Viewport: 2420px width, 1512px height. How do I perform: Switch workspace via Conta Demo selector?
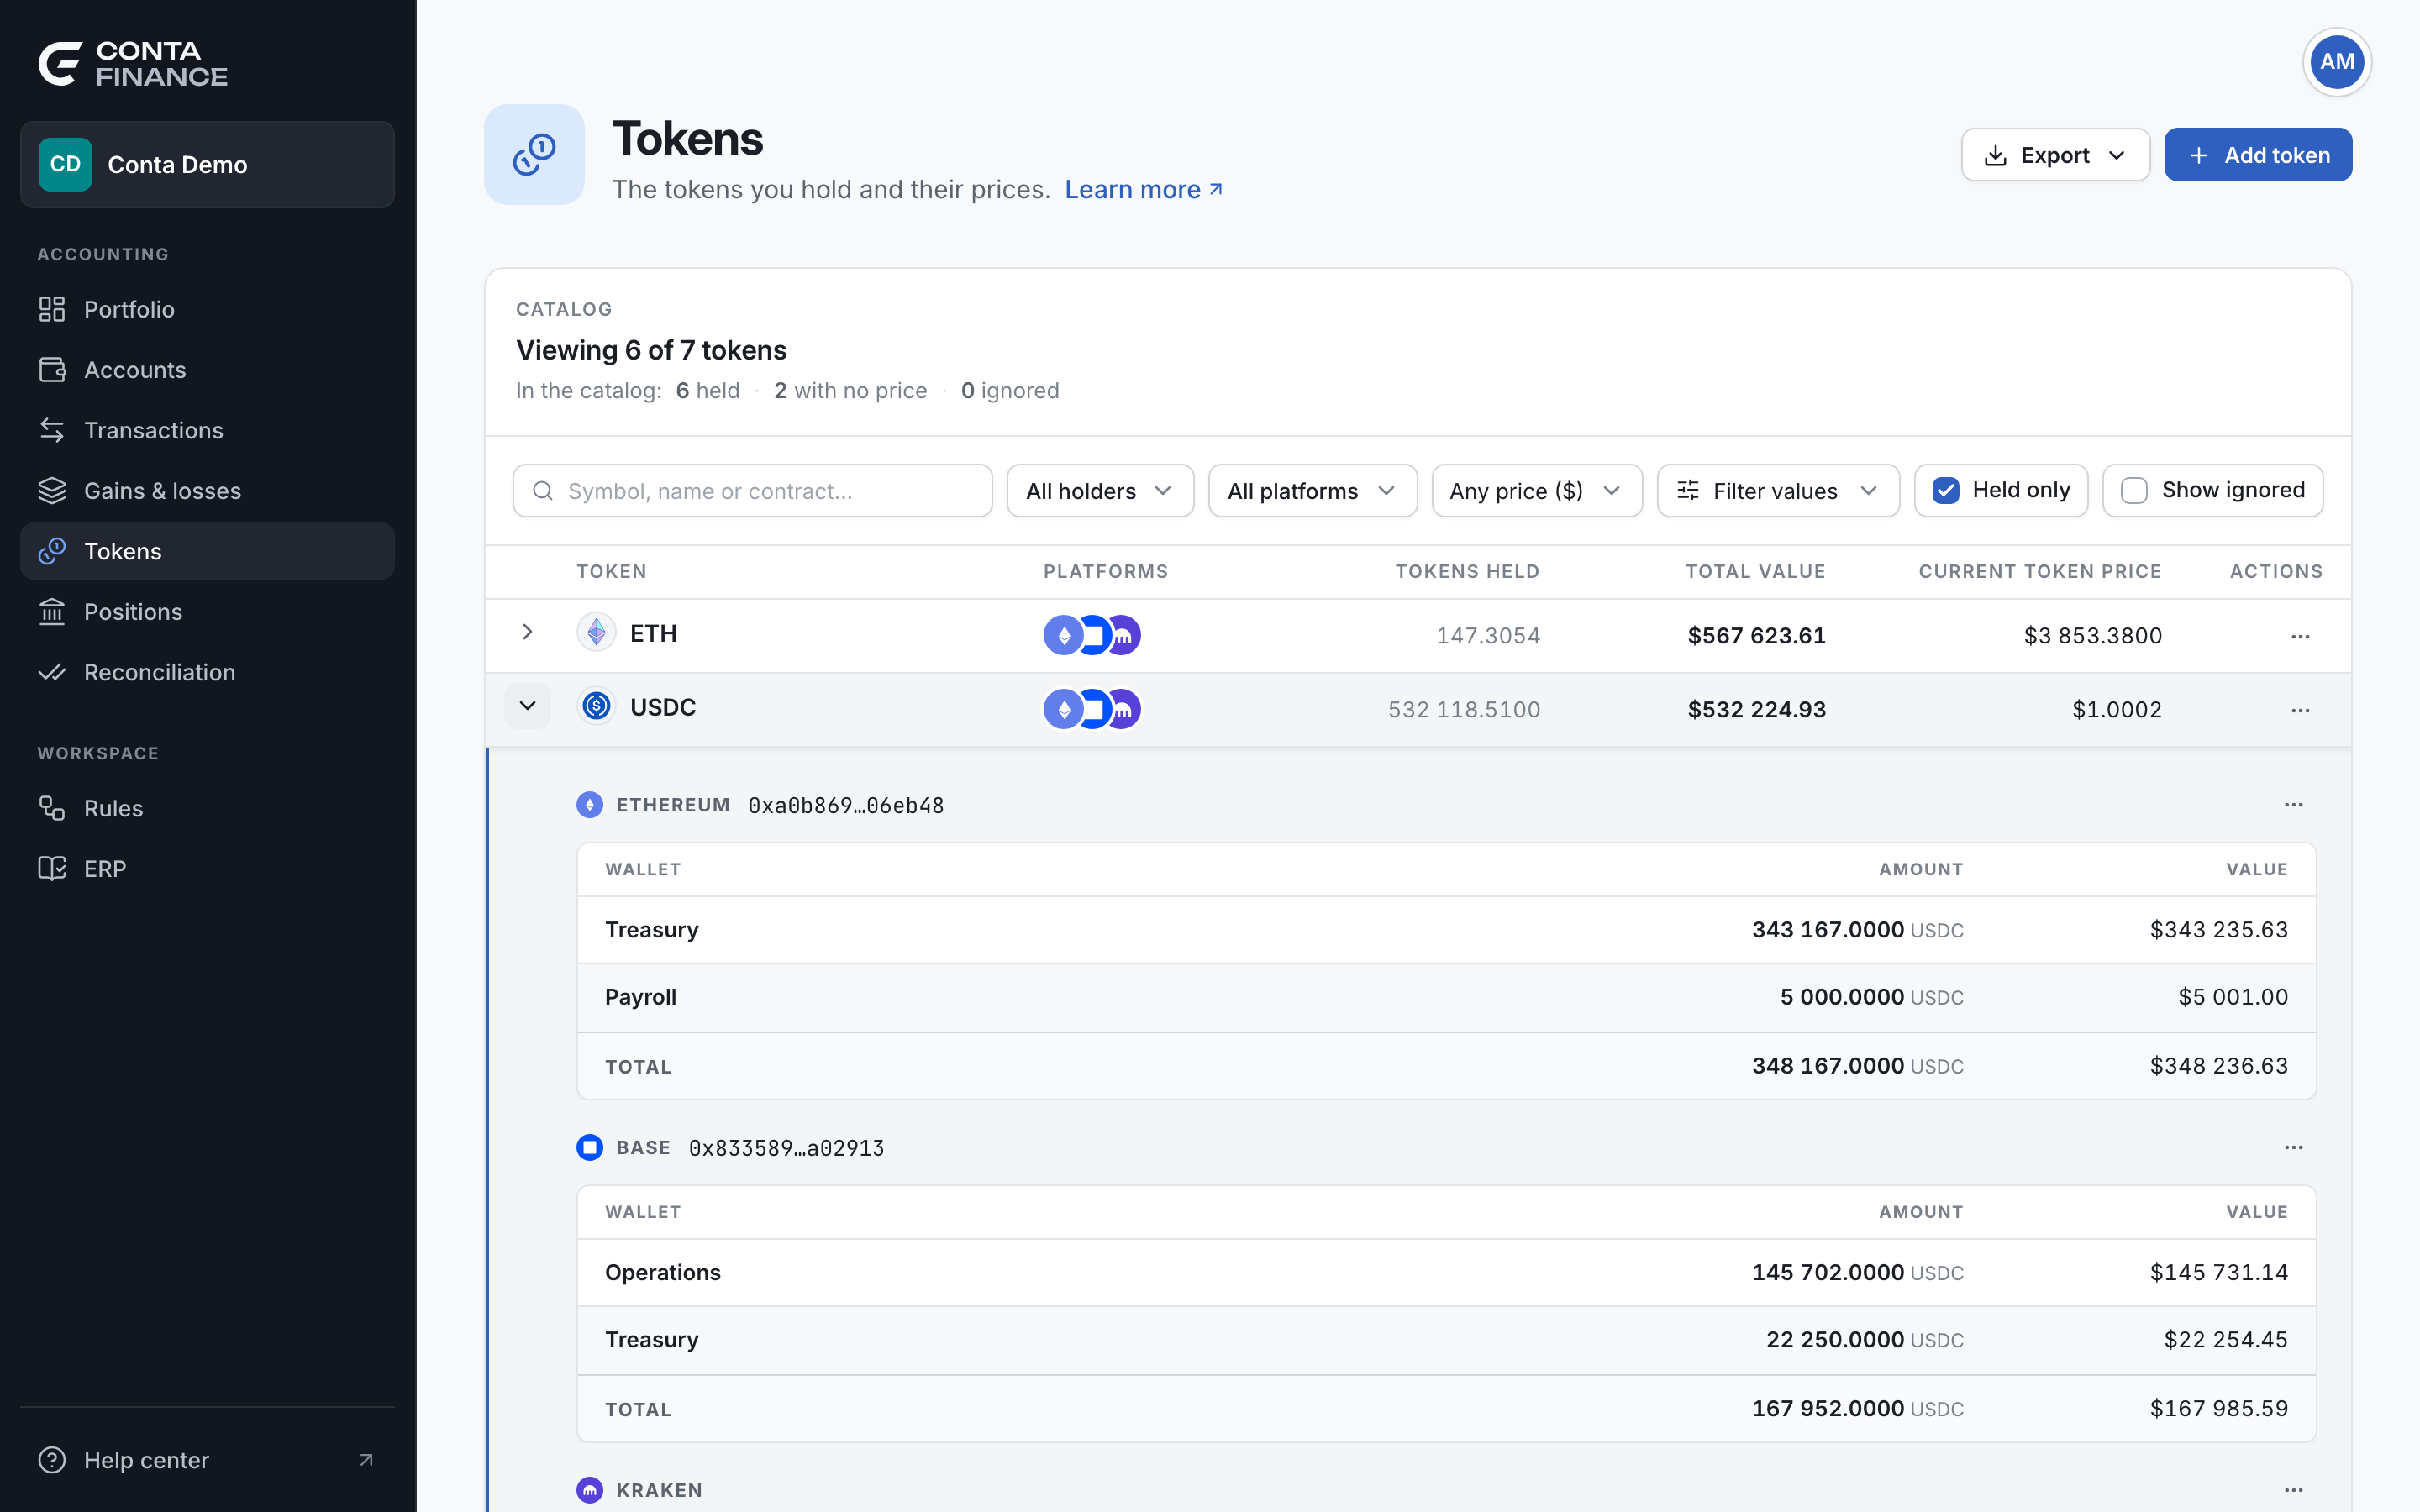pyautogui.click(x=207, y=165)
